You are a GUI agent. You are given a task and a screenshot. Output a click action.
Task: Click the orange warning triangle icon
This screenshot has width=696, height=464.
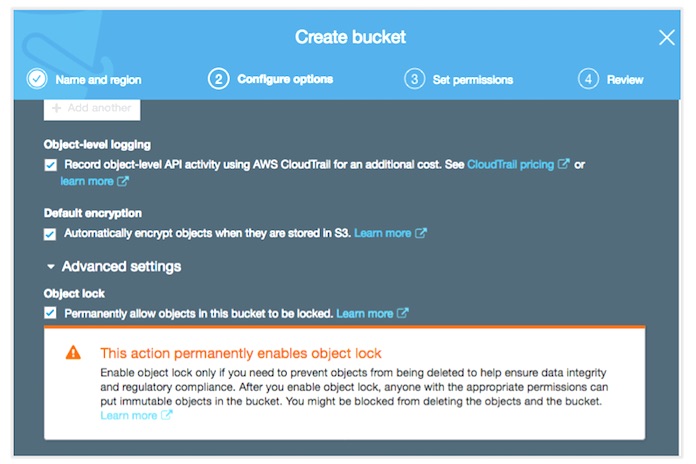point(73,353)
